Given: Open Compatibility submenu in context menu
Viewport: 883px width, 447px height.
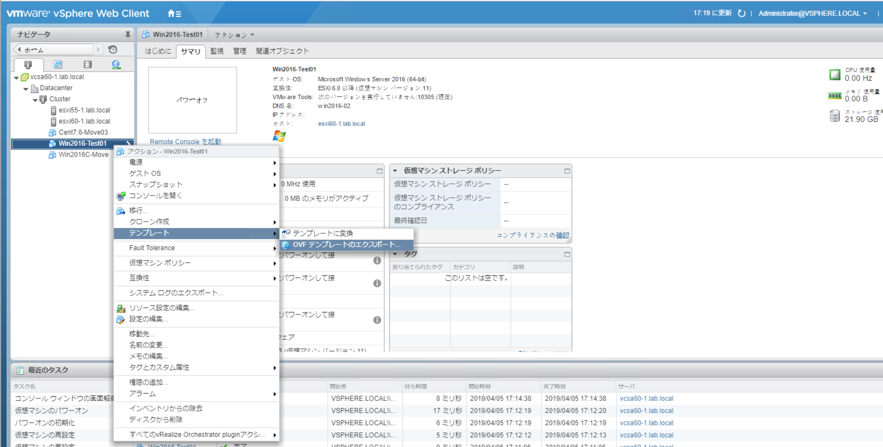Looking at the screenshot, I should tap(197, 278).
